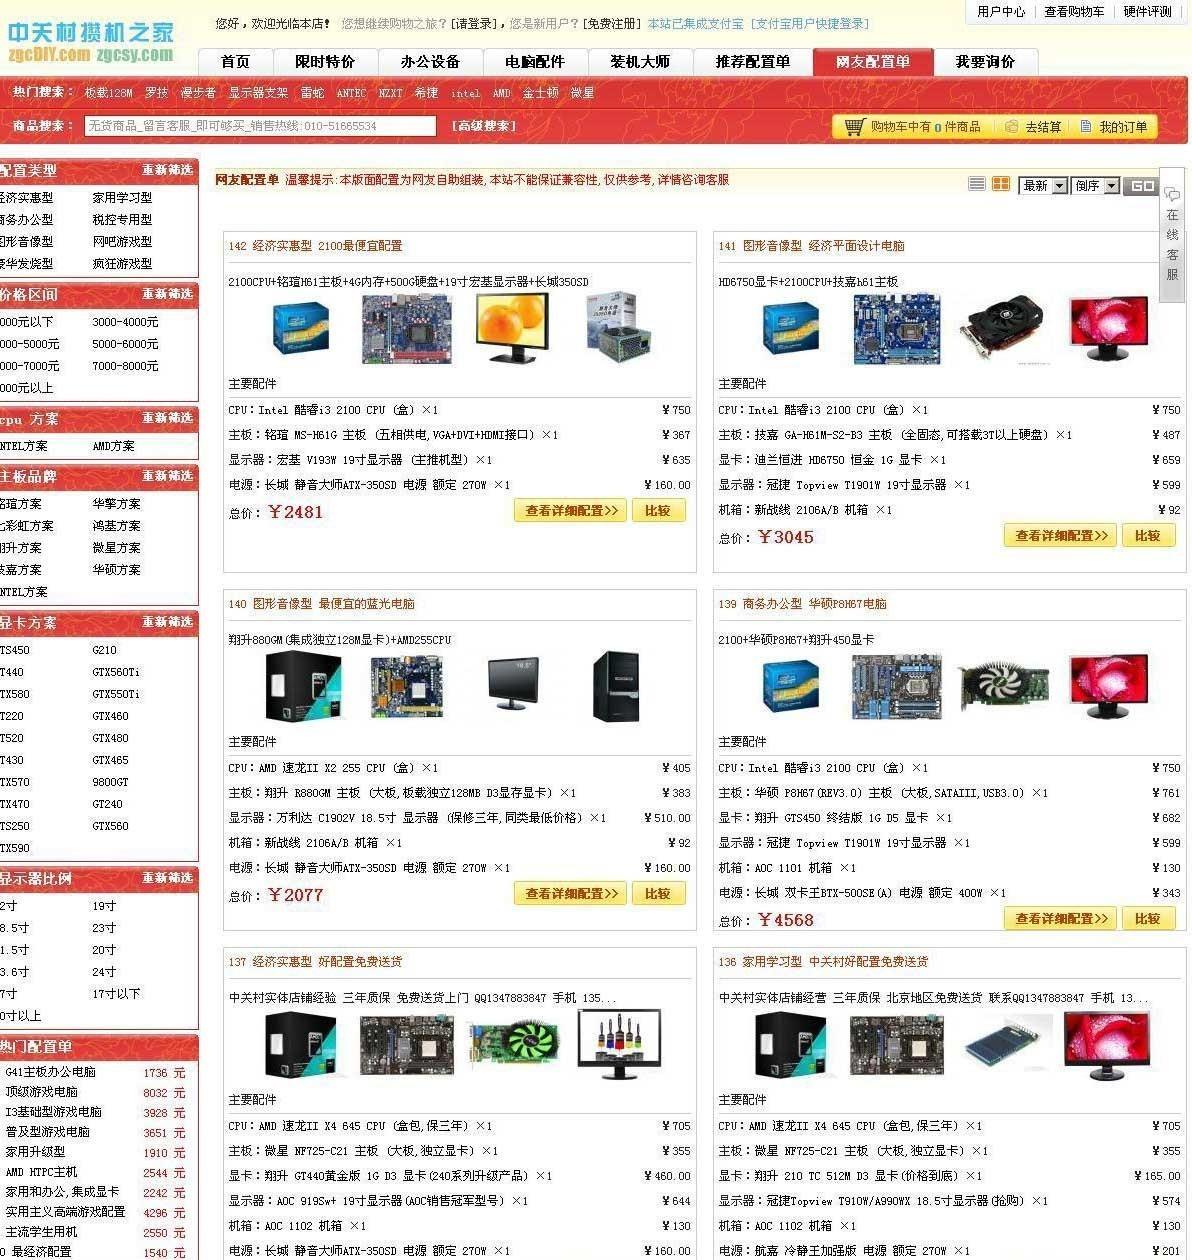Screen dimensions: 1192x1260
Task: Open 硬件评测 in the top bar
Action: click(1147, 12)
